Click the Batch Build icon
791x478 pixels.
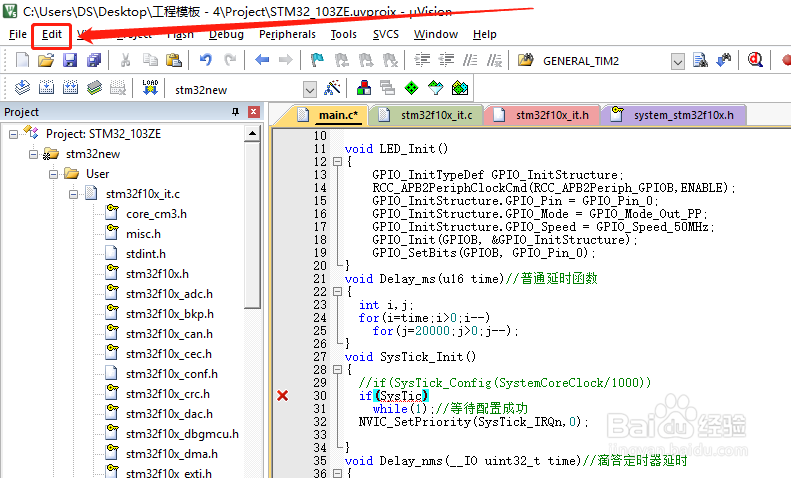(94, 88)
